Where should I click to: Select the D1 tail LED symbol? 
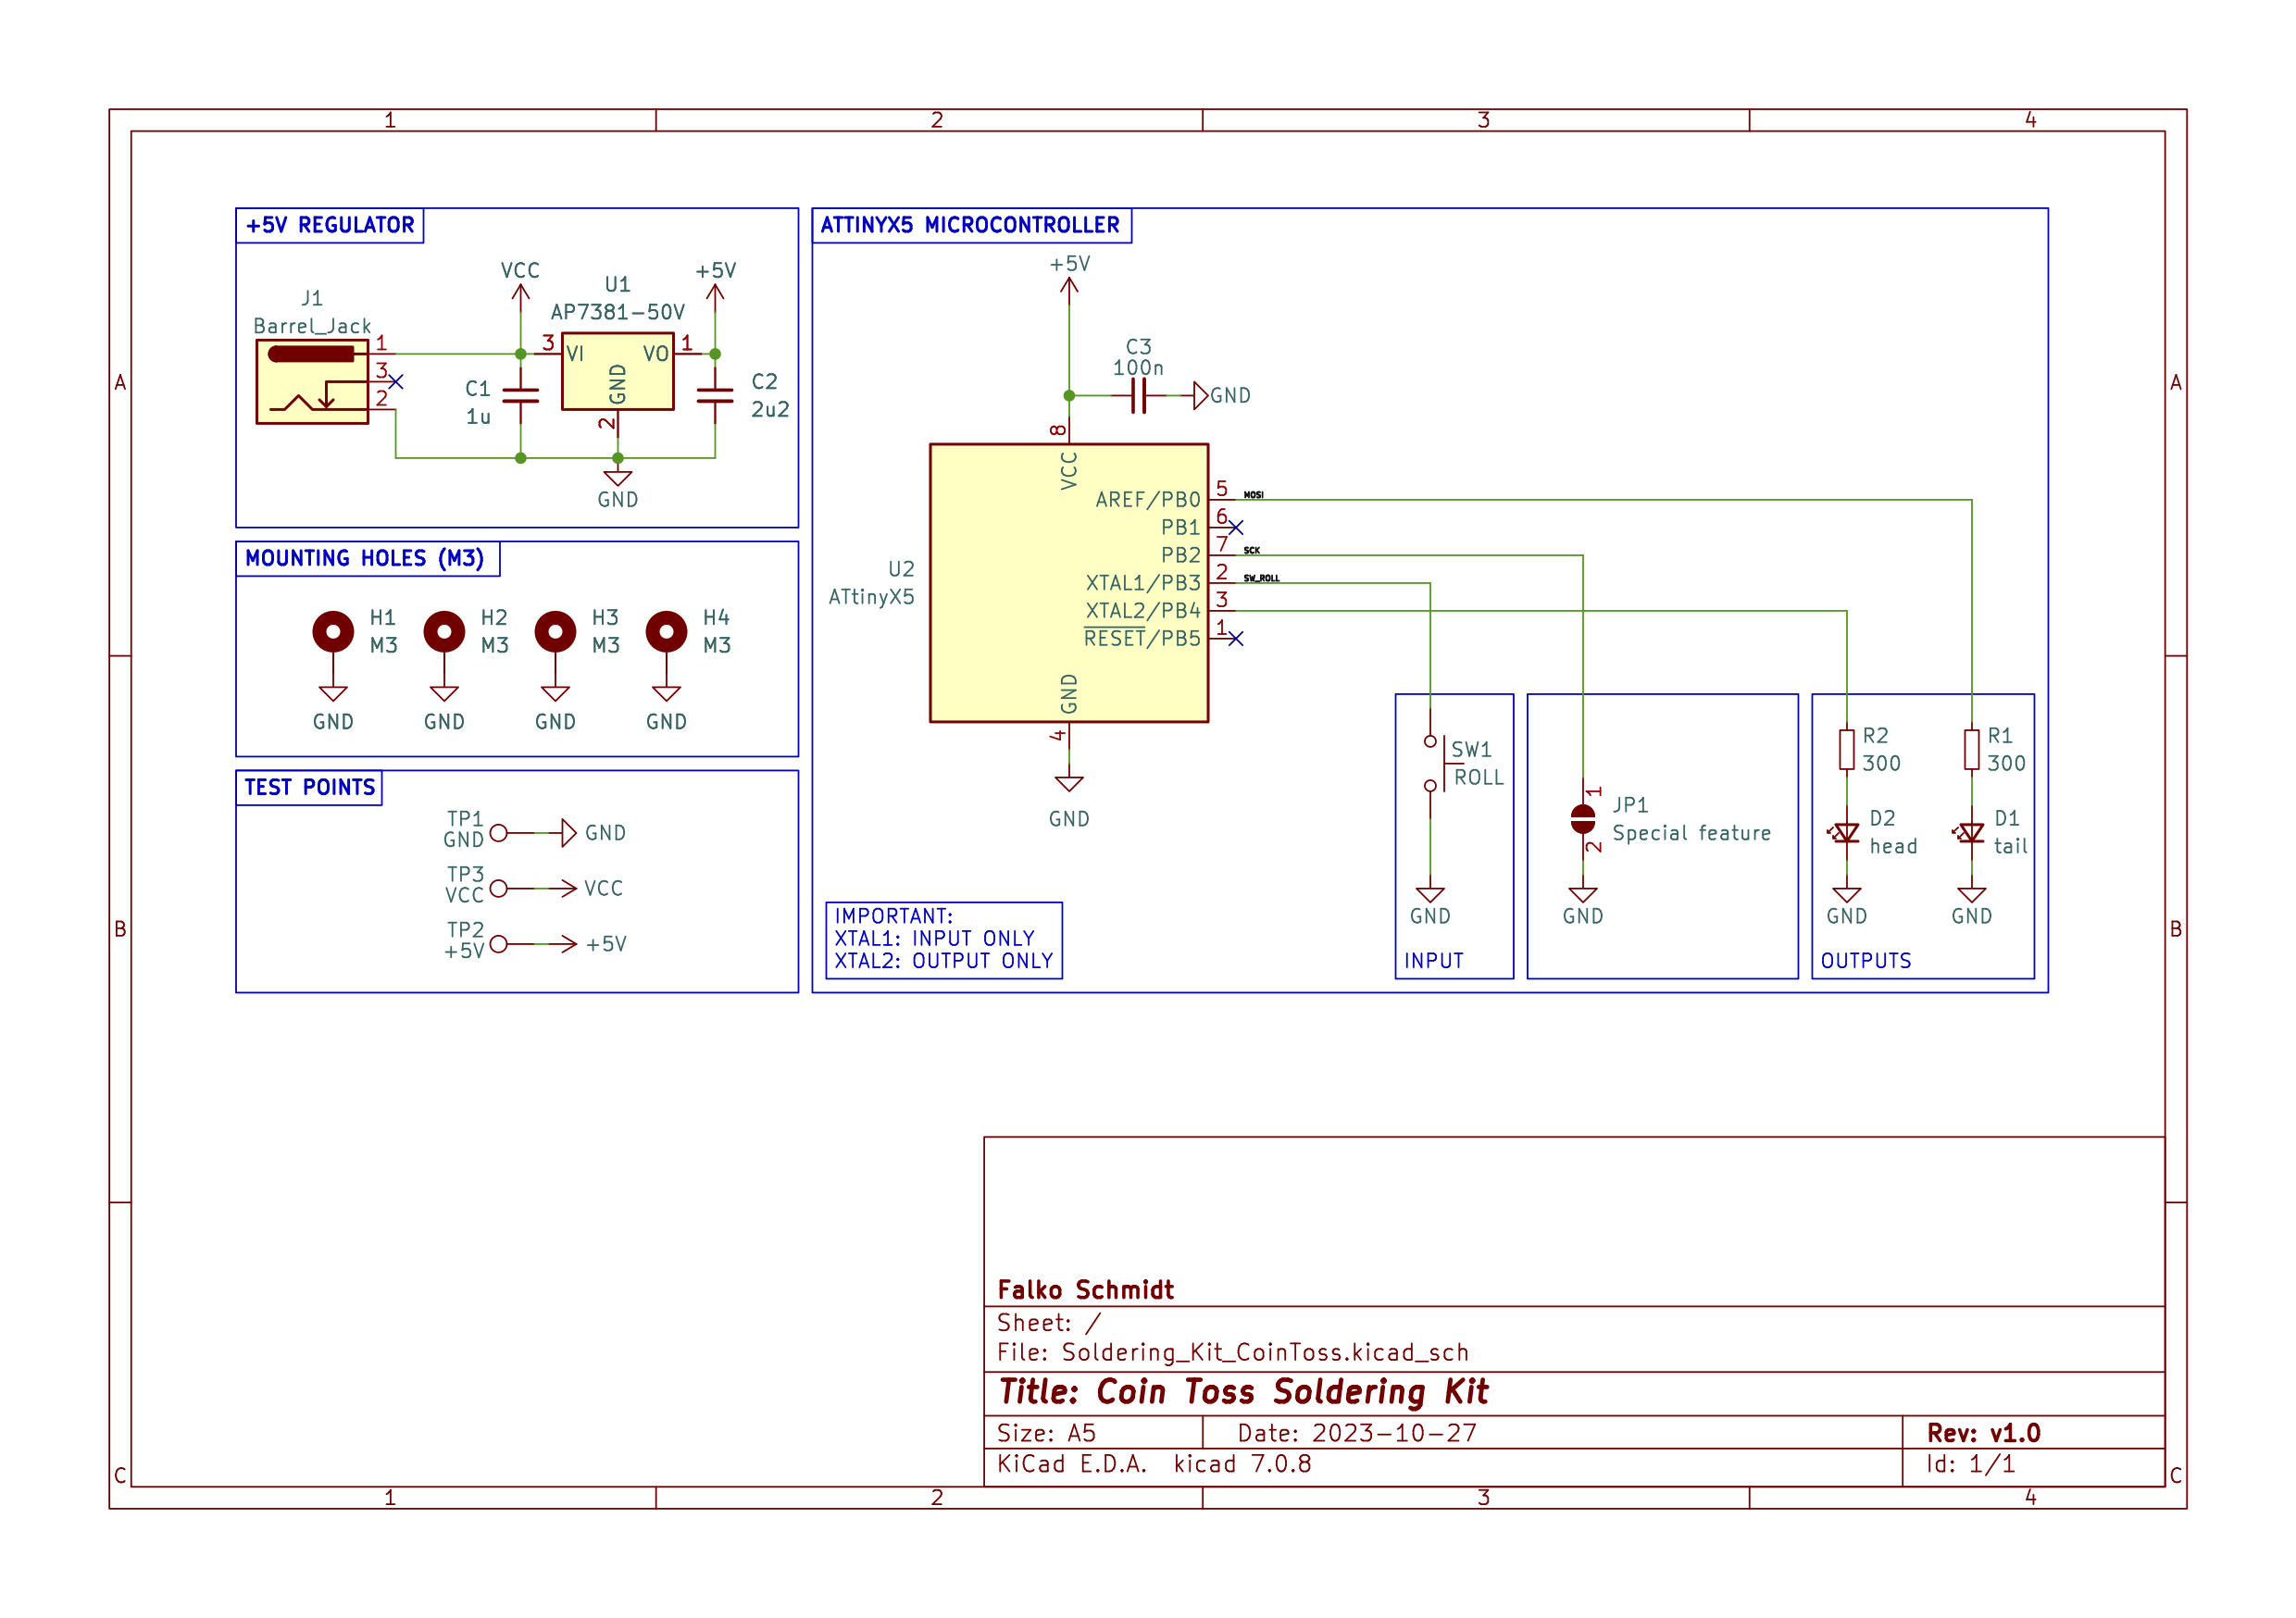click(1971, 833)
